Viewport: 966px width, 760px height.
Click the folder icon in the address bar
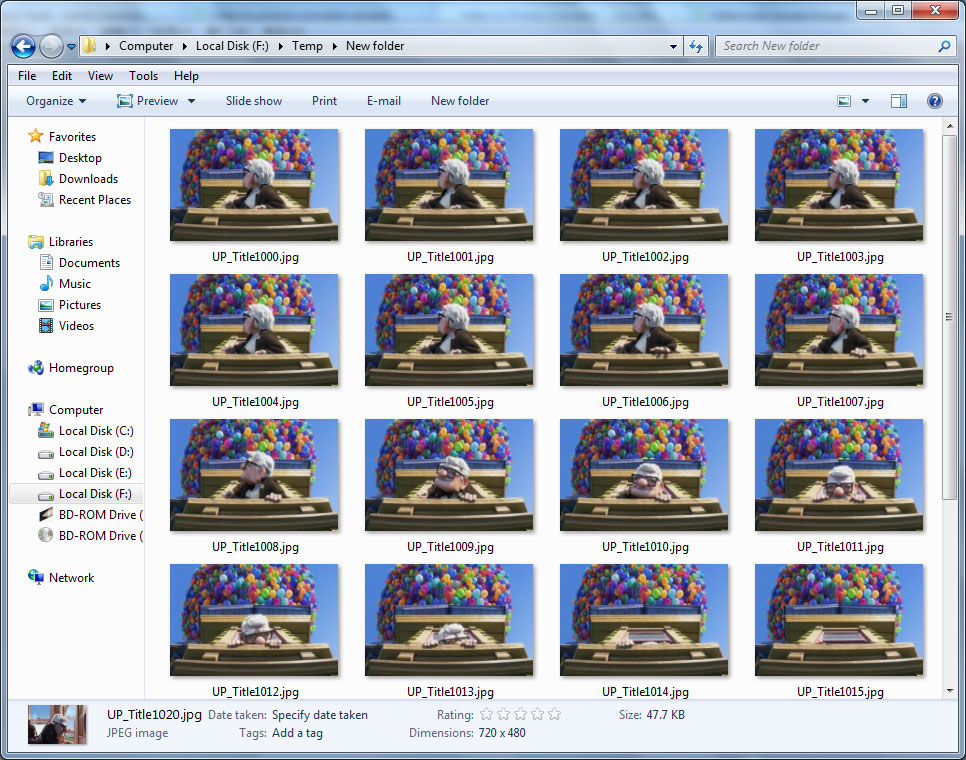(90, 46)
